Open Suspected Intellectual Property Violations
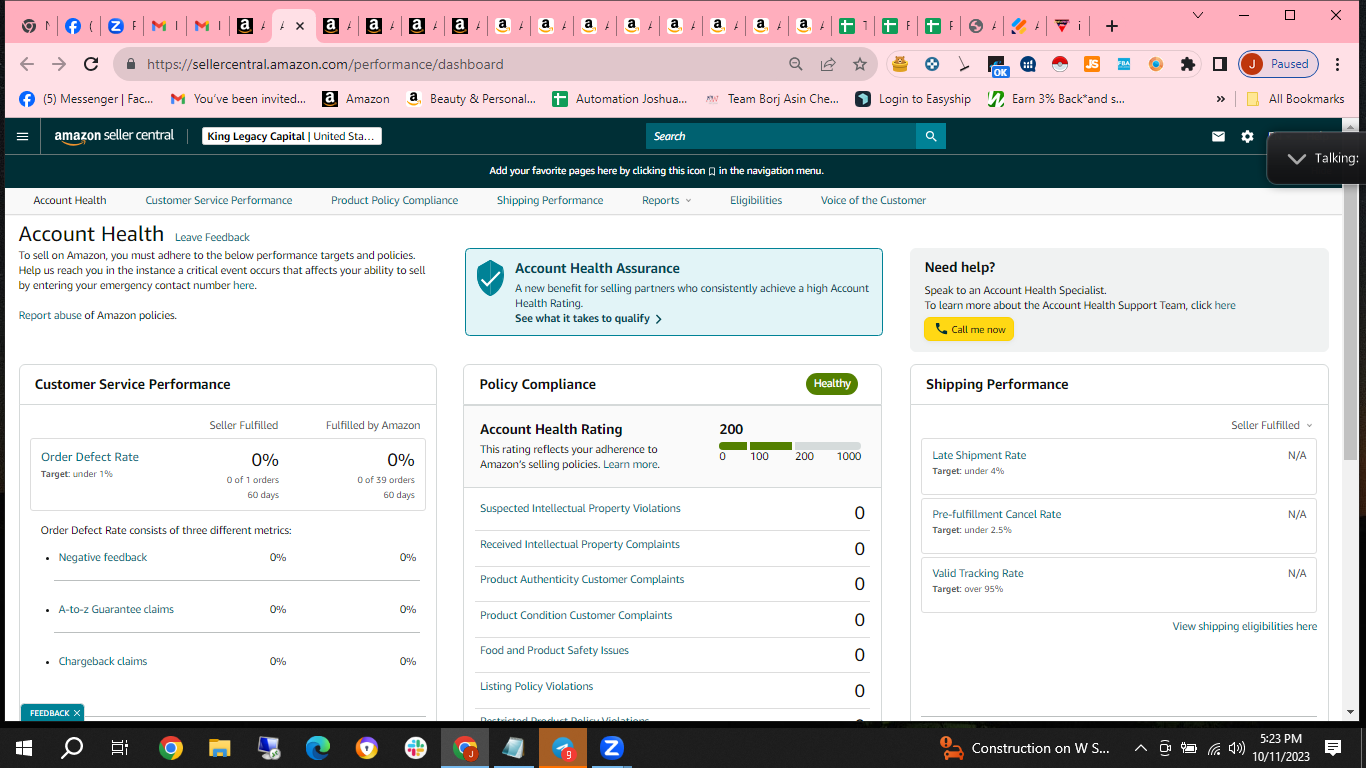The width and height of the screenshot is (1366, 768). [x=580, y=508]
